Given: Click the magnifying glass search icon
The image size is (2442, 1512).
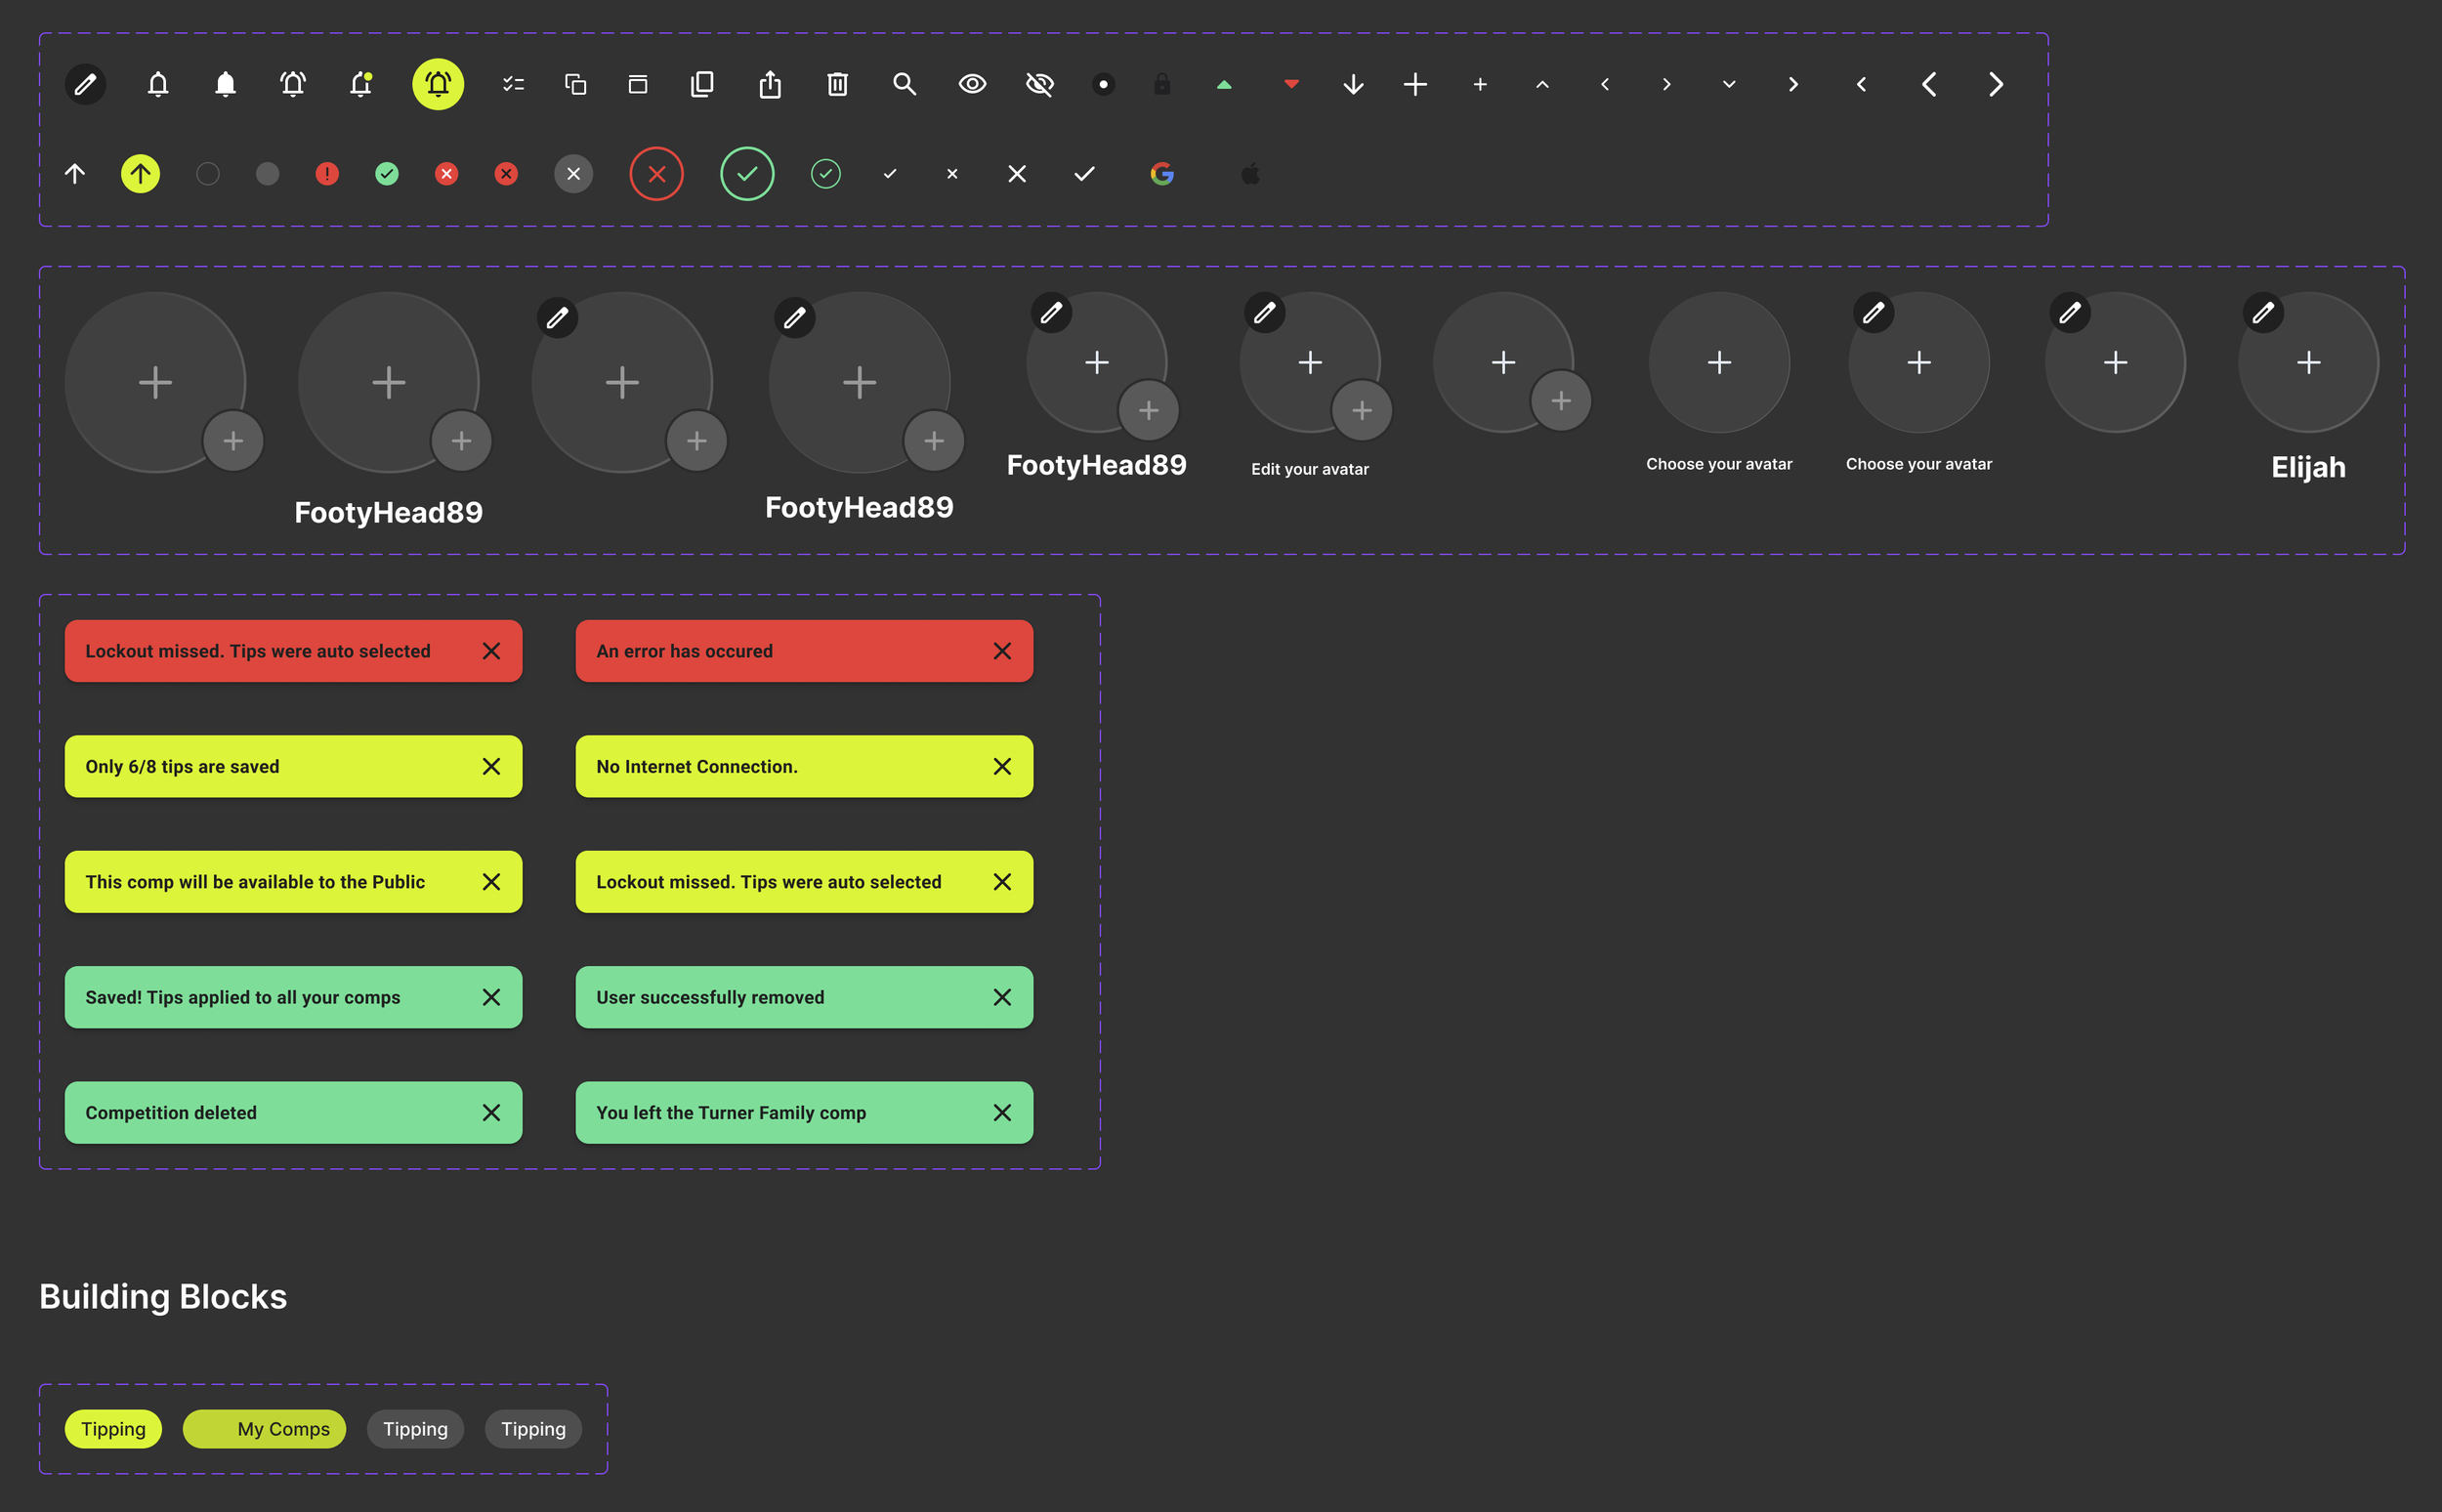Looking at the screenshot, I should tap(904, 84).
